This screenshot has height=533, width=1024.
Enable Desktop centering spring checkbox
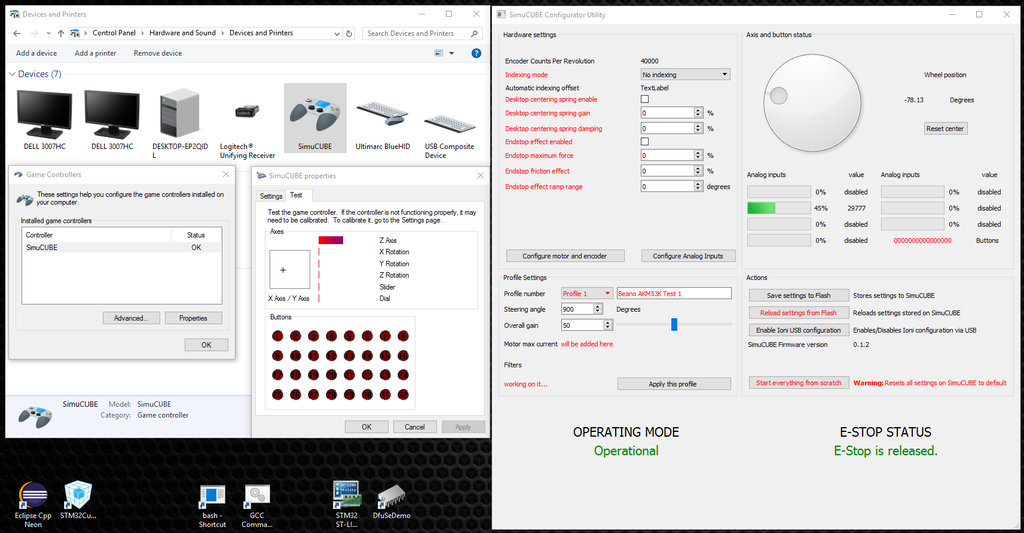[645, 99]
